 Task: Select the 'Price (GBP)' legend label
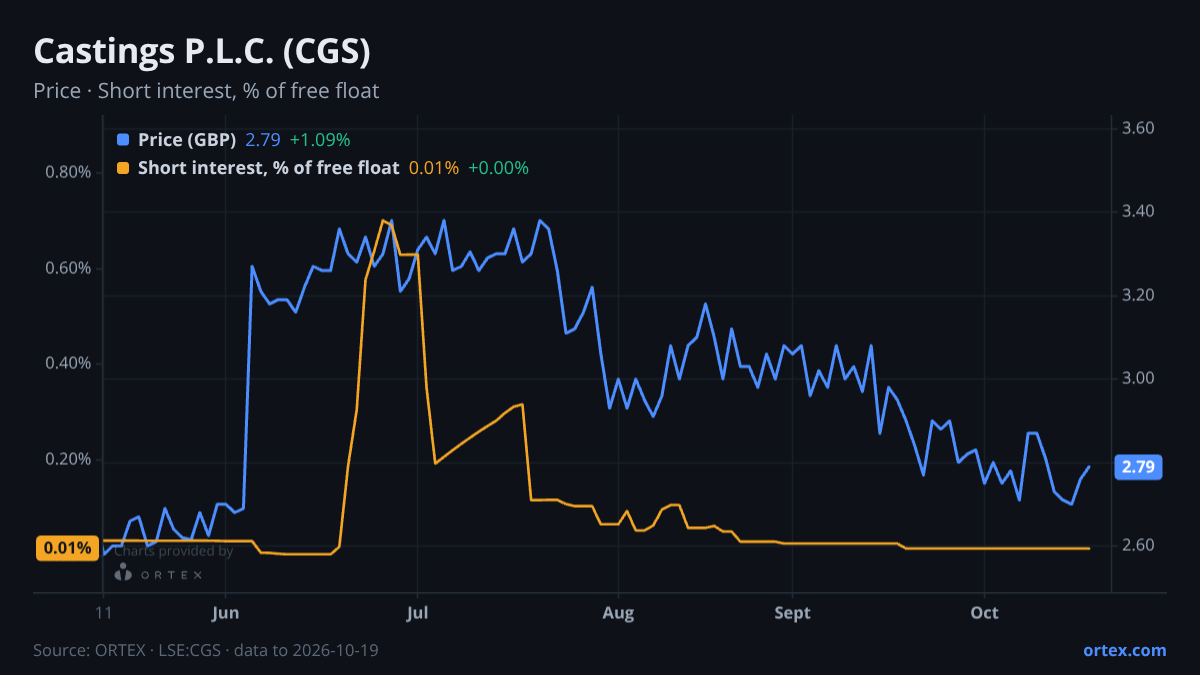[x=187, y=140]
